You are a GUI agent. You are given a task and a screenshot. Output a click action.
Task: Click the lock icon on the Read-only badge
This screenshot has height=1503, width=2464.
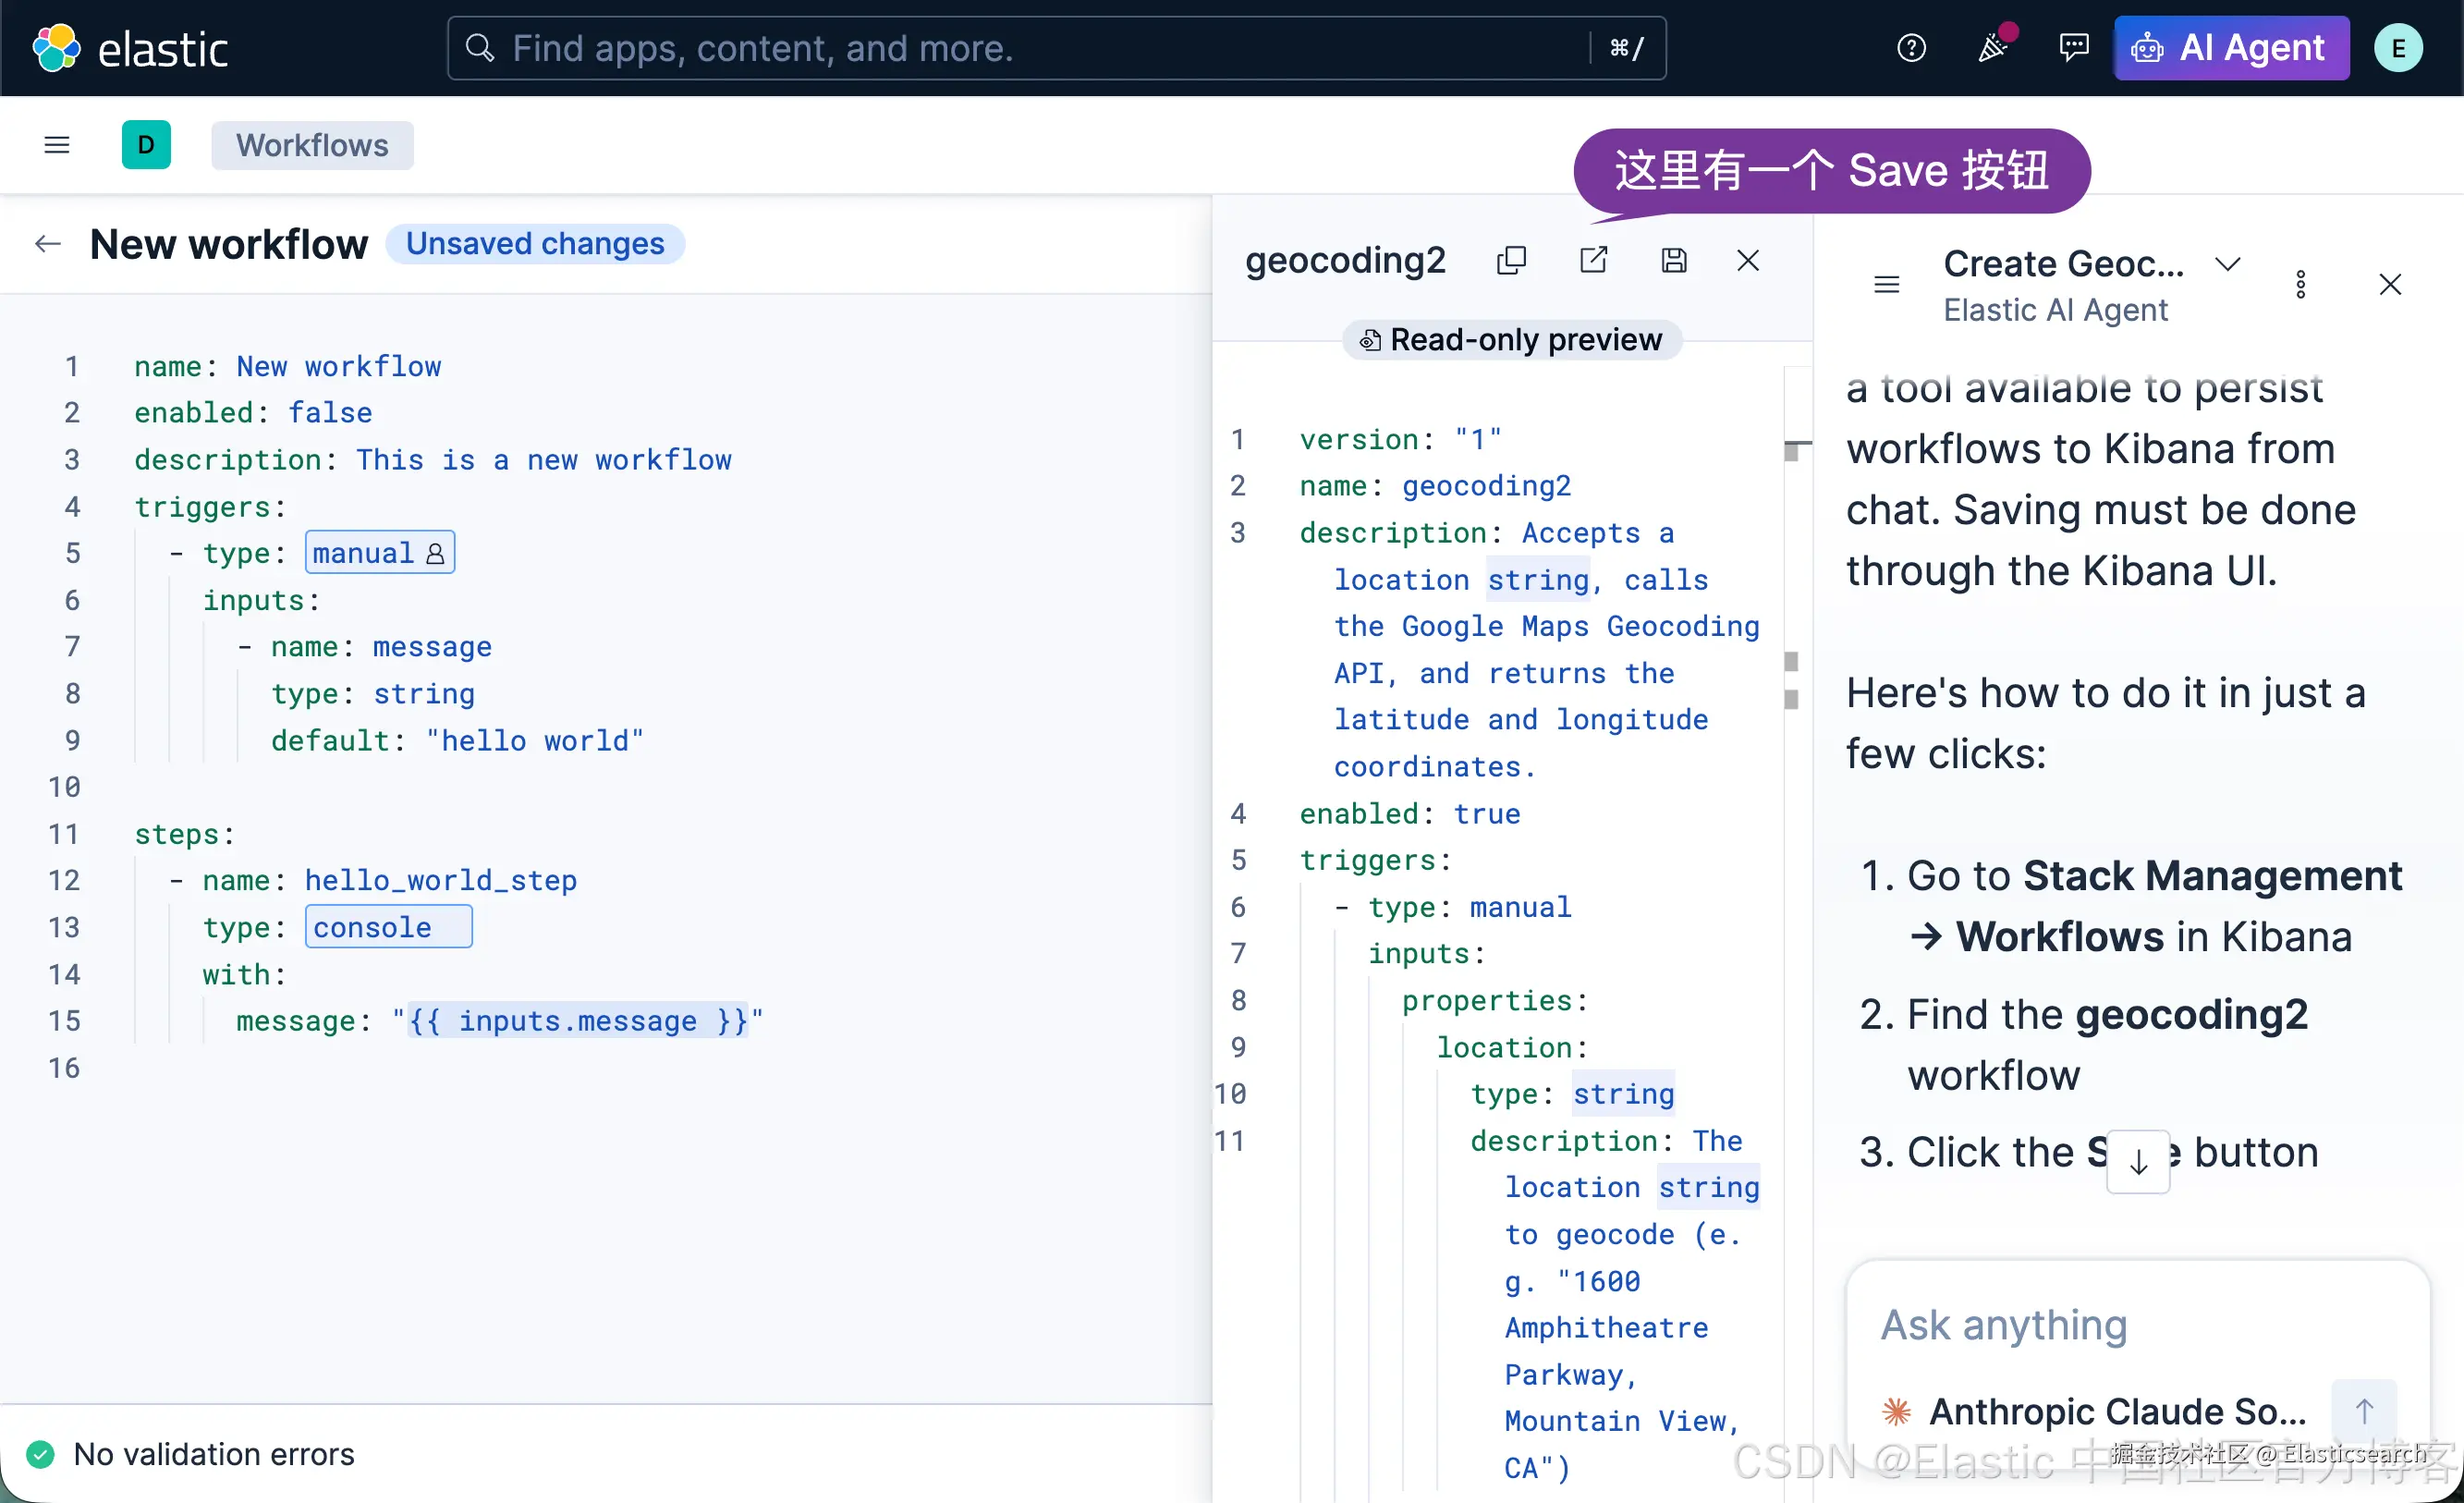pos(1370,341)
